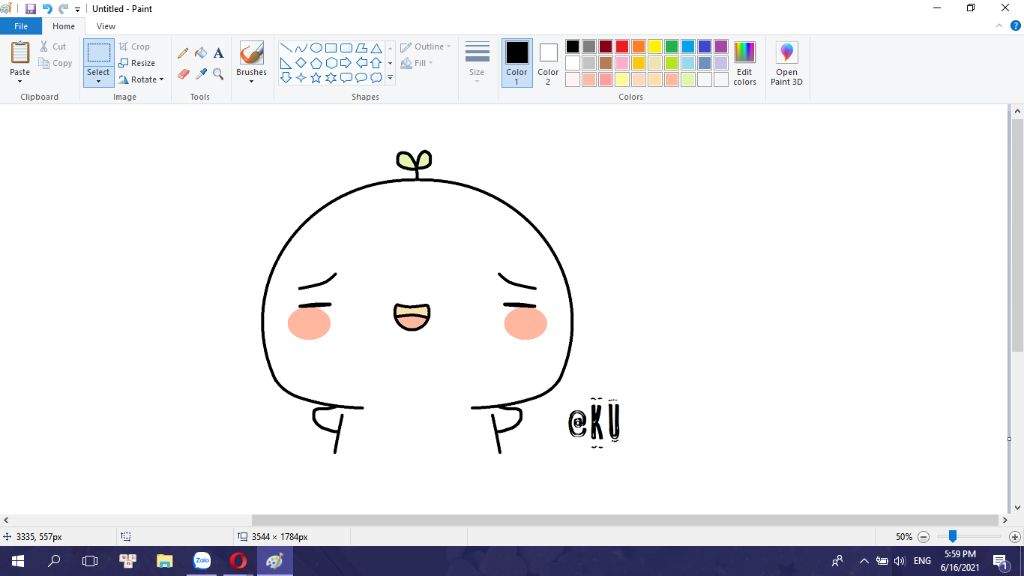Click the Brushes tool icon
This screenshot has width=1024, height=576.
(x=251, y=53)
